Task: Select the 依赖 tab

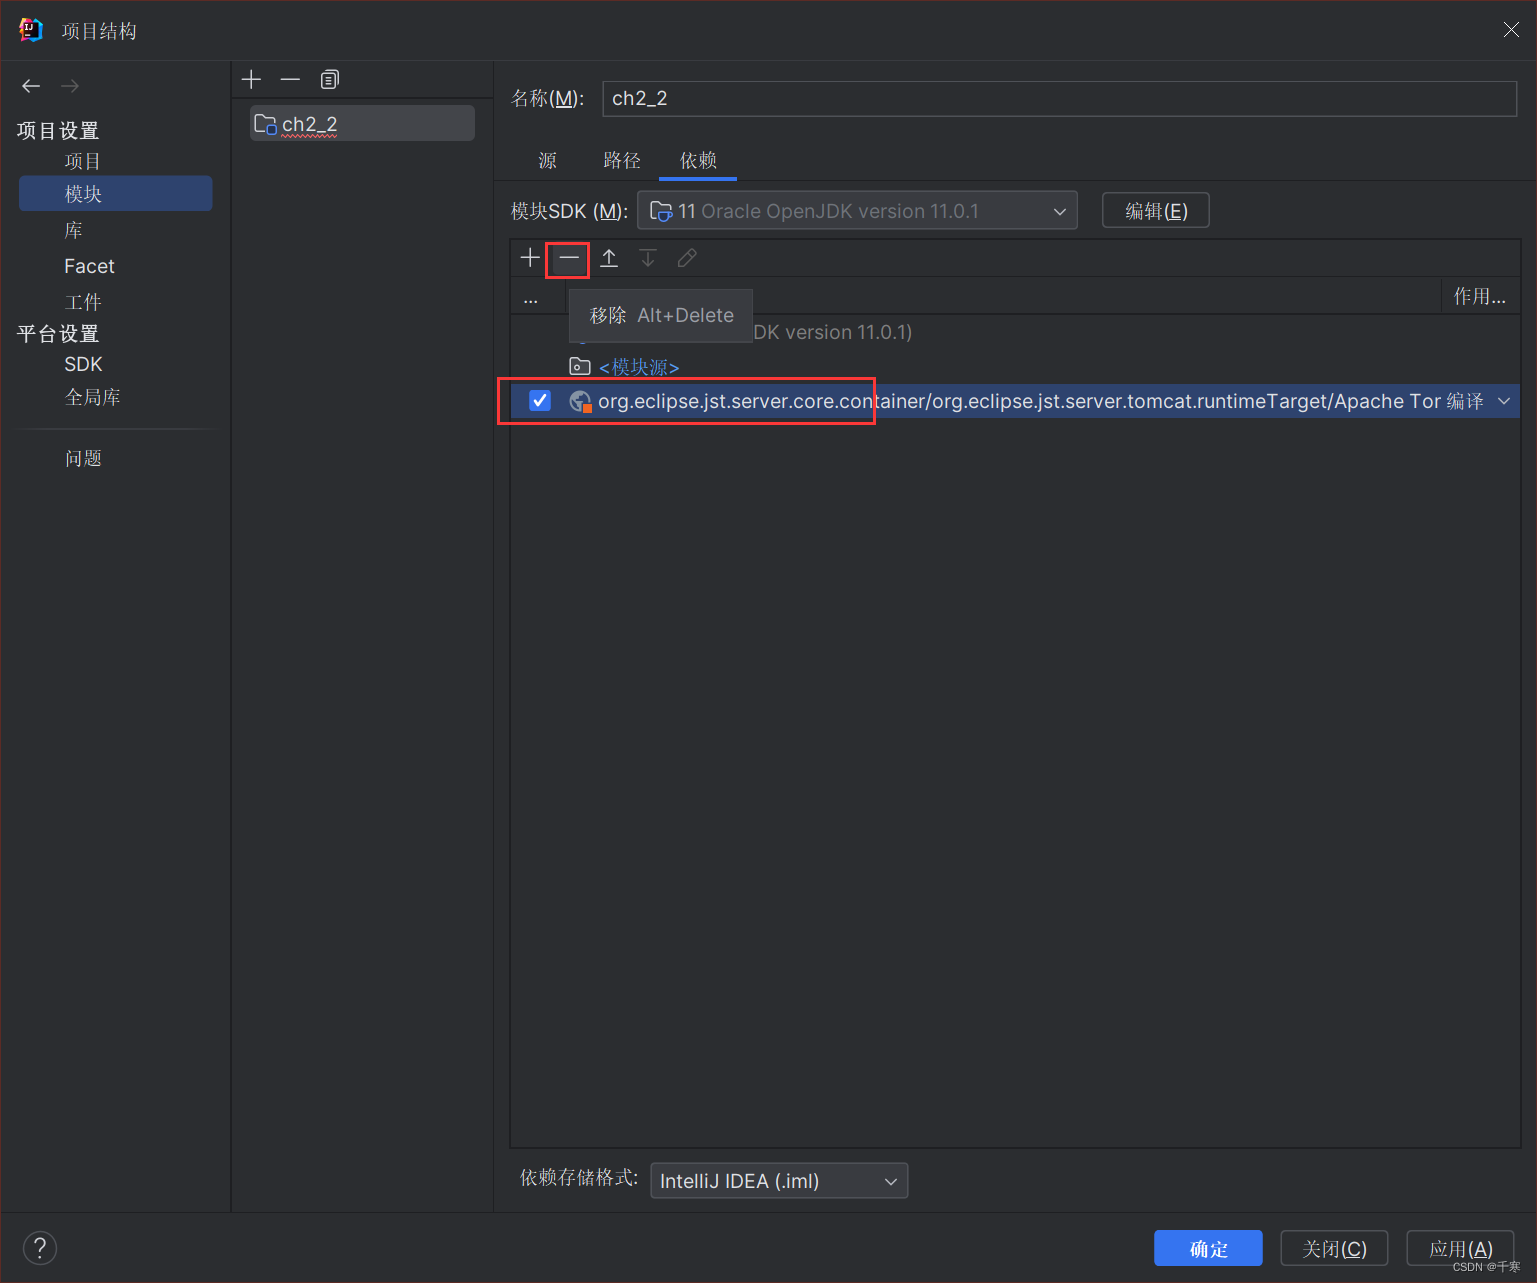Action: point(698,160)
